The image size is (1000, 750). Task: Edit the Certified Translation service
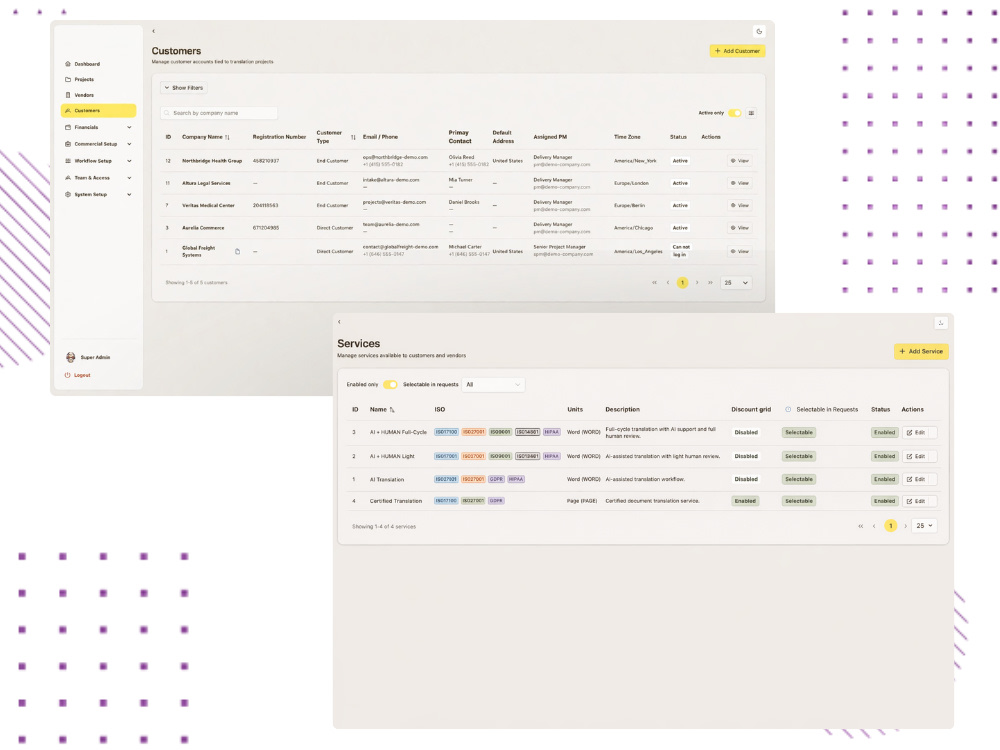[919, 501]
